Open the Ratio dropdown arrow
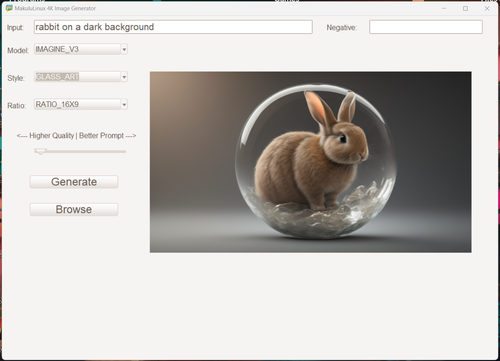The height and width of the screenshot is (361, 500). coord(124,105)
